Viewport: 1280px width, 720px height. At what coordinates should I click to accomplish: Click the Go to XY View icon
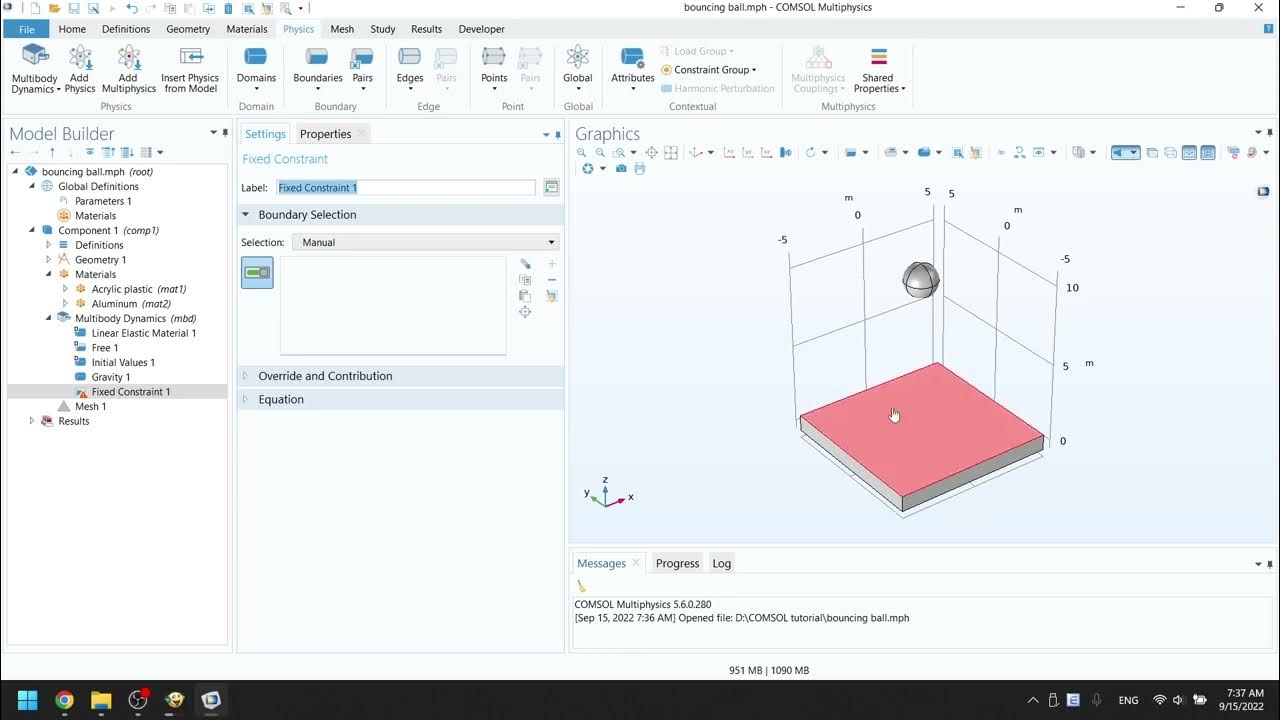pyautogui.click(x=728, y=153)
